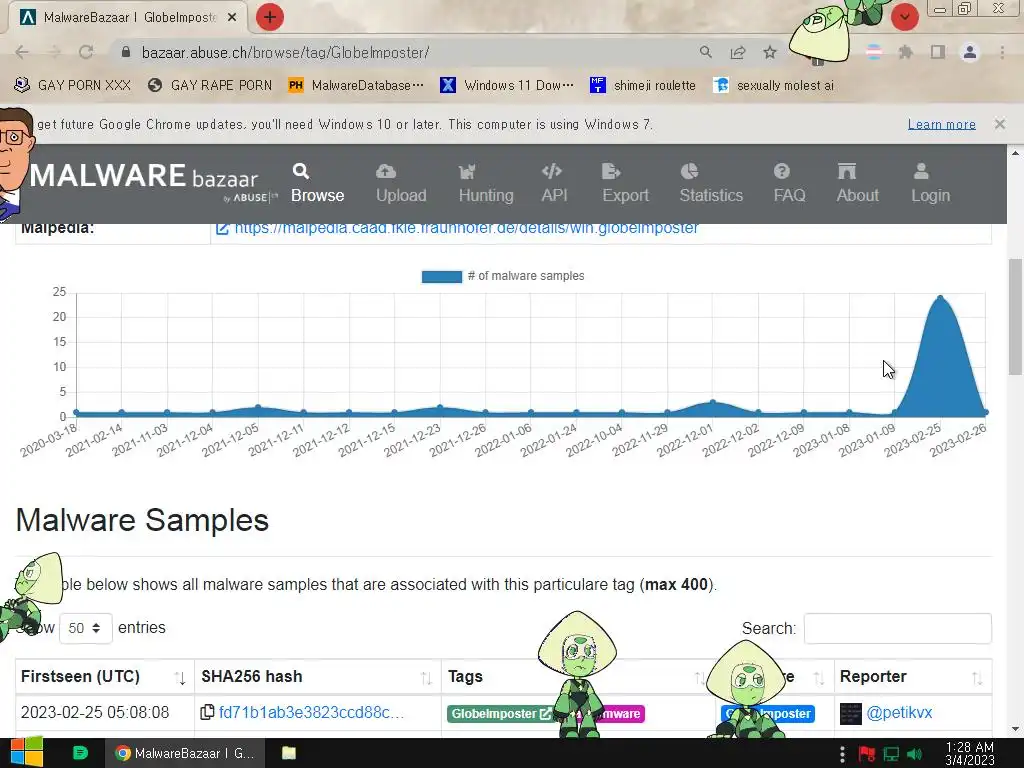Open a new tab with the plus button
This screenshot has height=768, width=1024.
click(270, 17)
